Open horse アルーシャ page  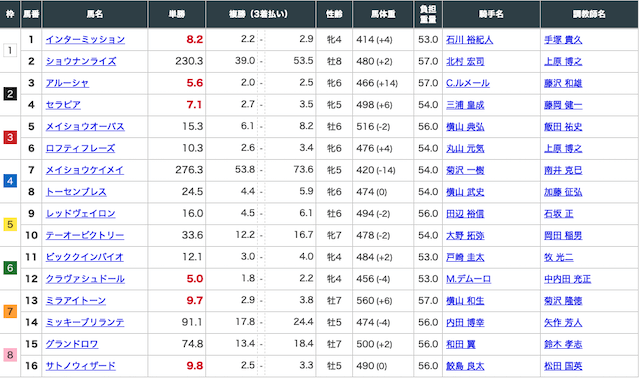pos(67,83)
